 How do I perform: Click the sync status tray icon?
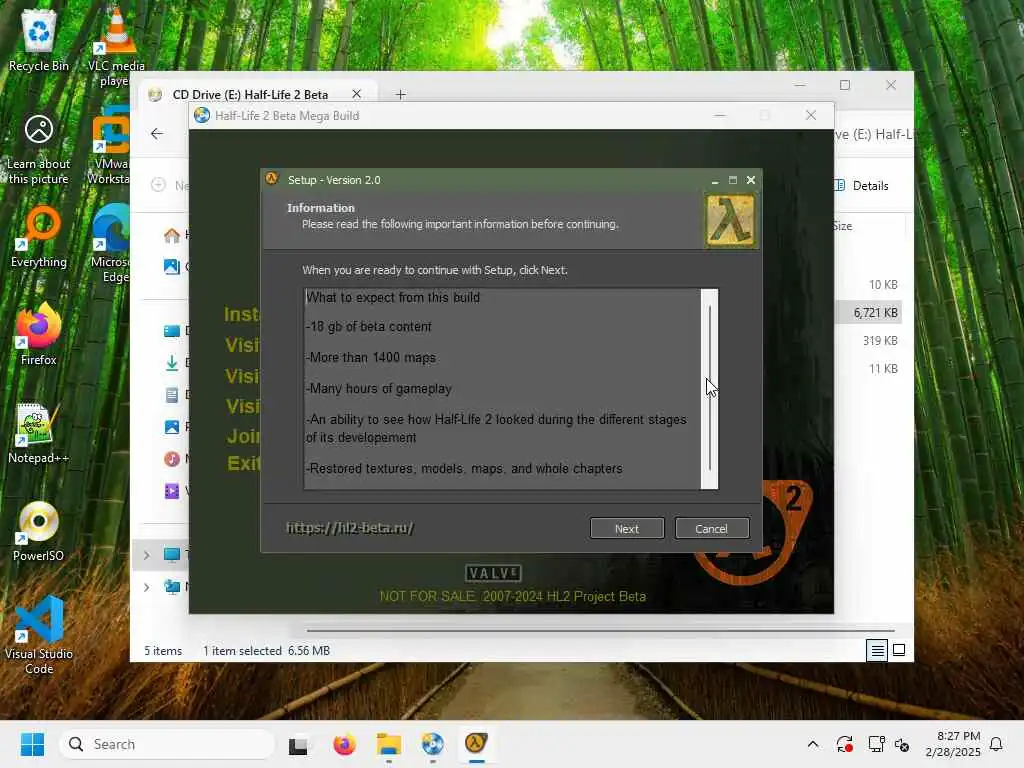[x=844, y=744]
